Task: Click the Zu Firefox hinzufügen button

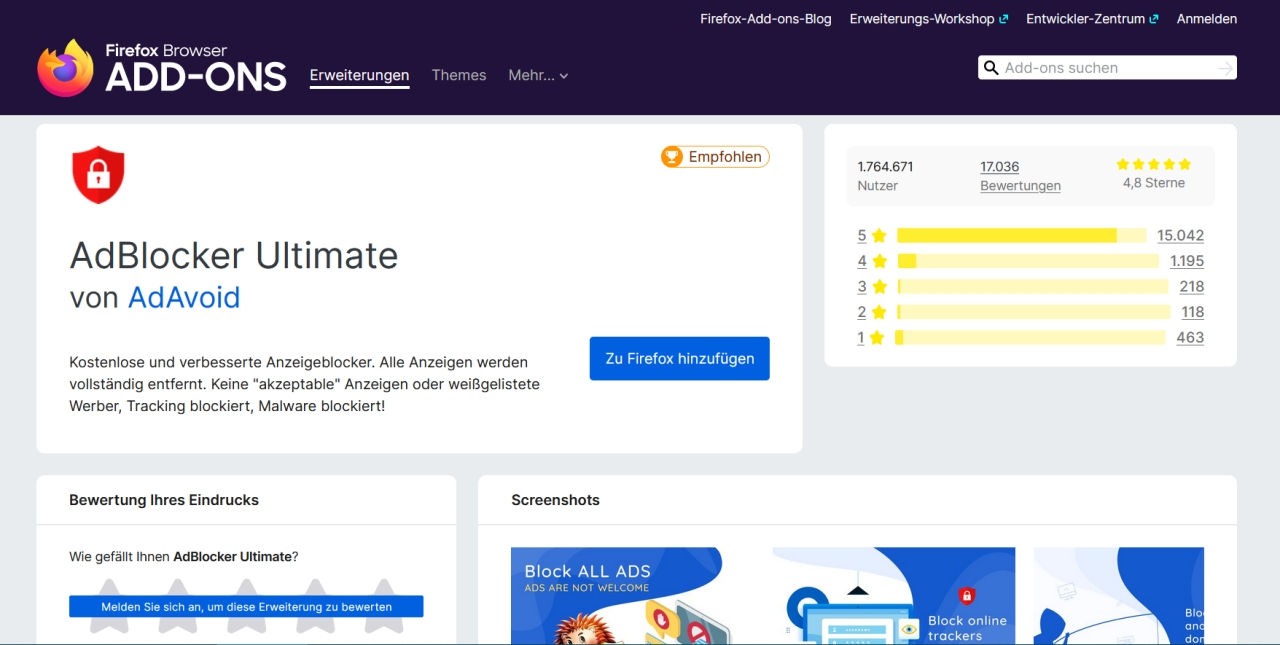Action: pyautogui.click(x=680, y=358)
